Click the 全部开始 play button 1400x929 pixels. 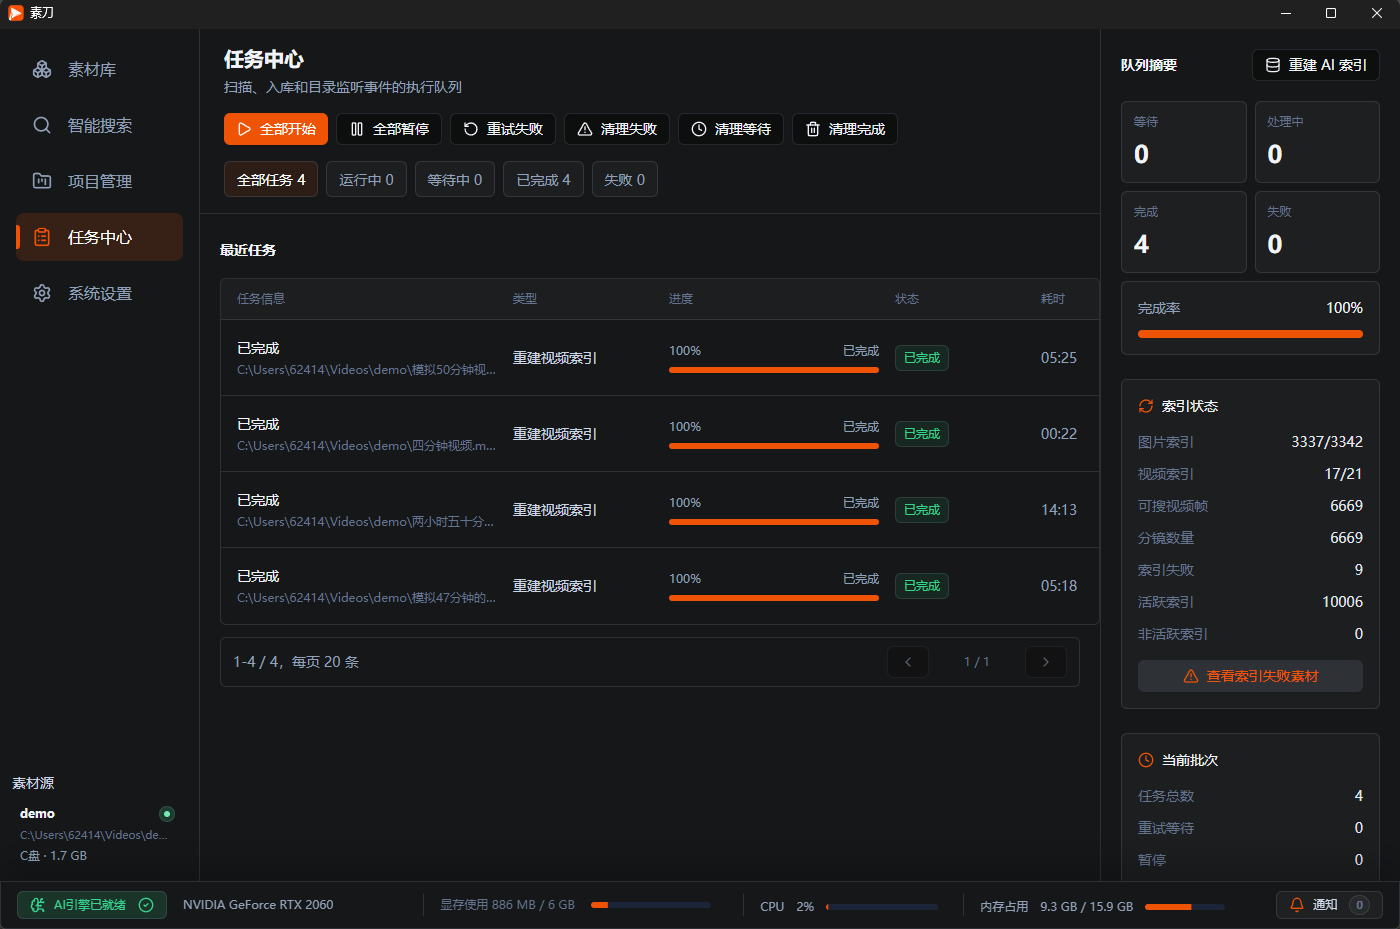(x=276, y=129)
